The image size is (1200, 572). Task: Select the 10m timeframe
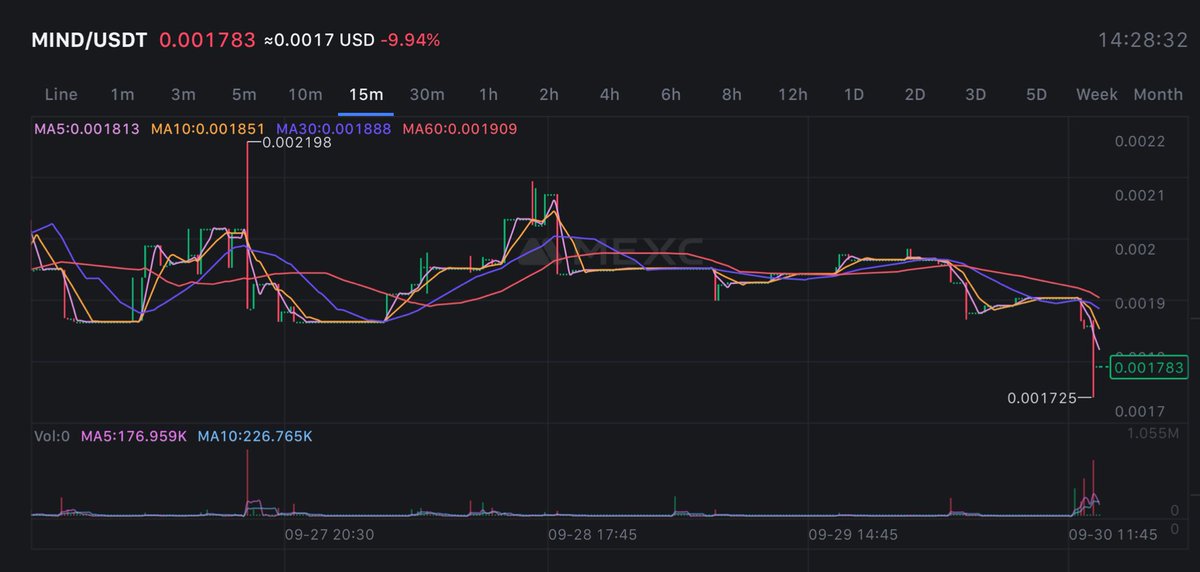click(x=305, y=94)
